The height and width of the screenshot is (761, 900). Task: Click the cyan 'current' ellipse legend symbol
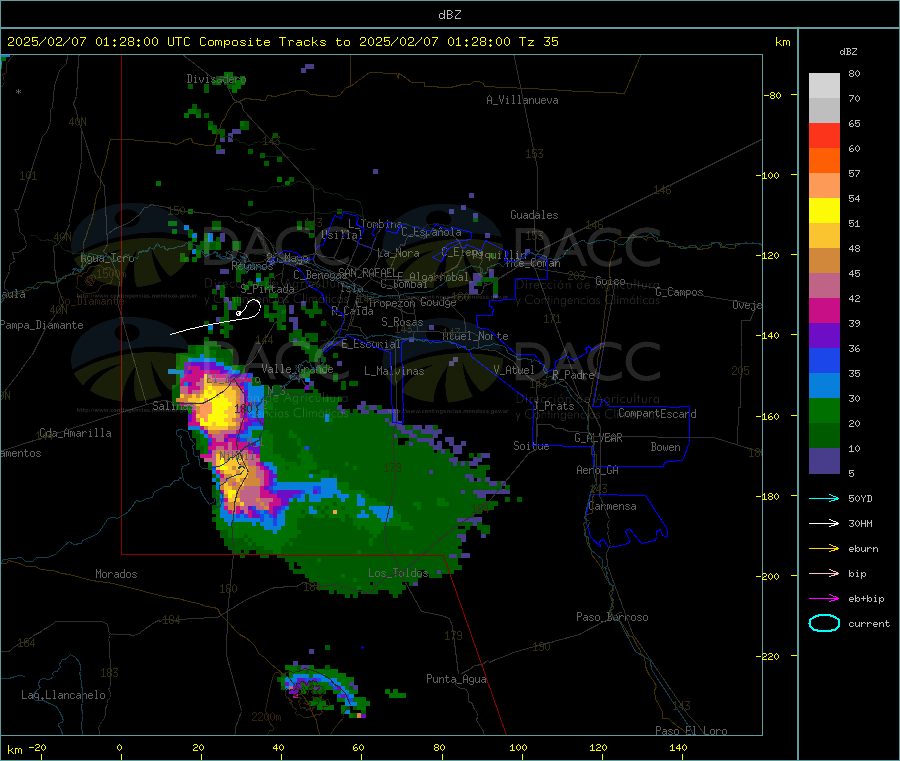(x=824, y=623)
